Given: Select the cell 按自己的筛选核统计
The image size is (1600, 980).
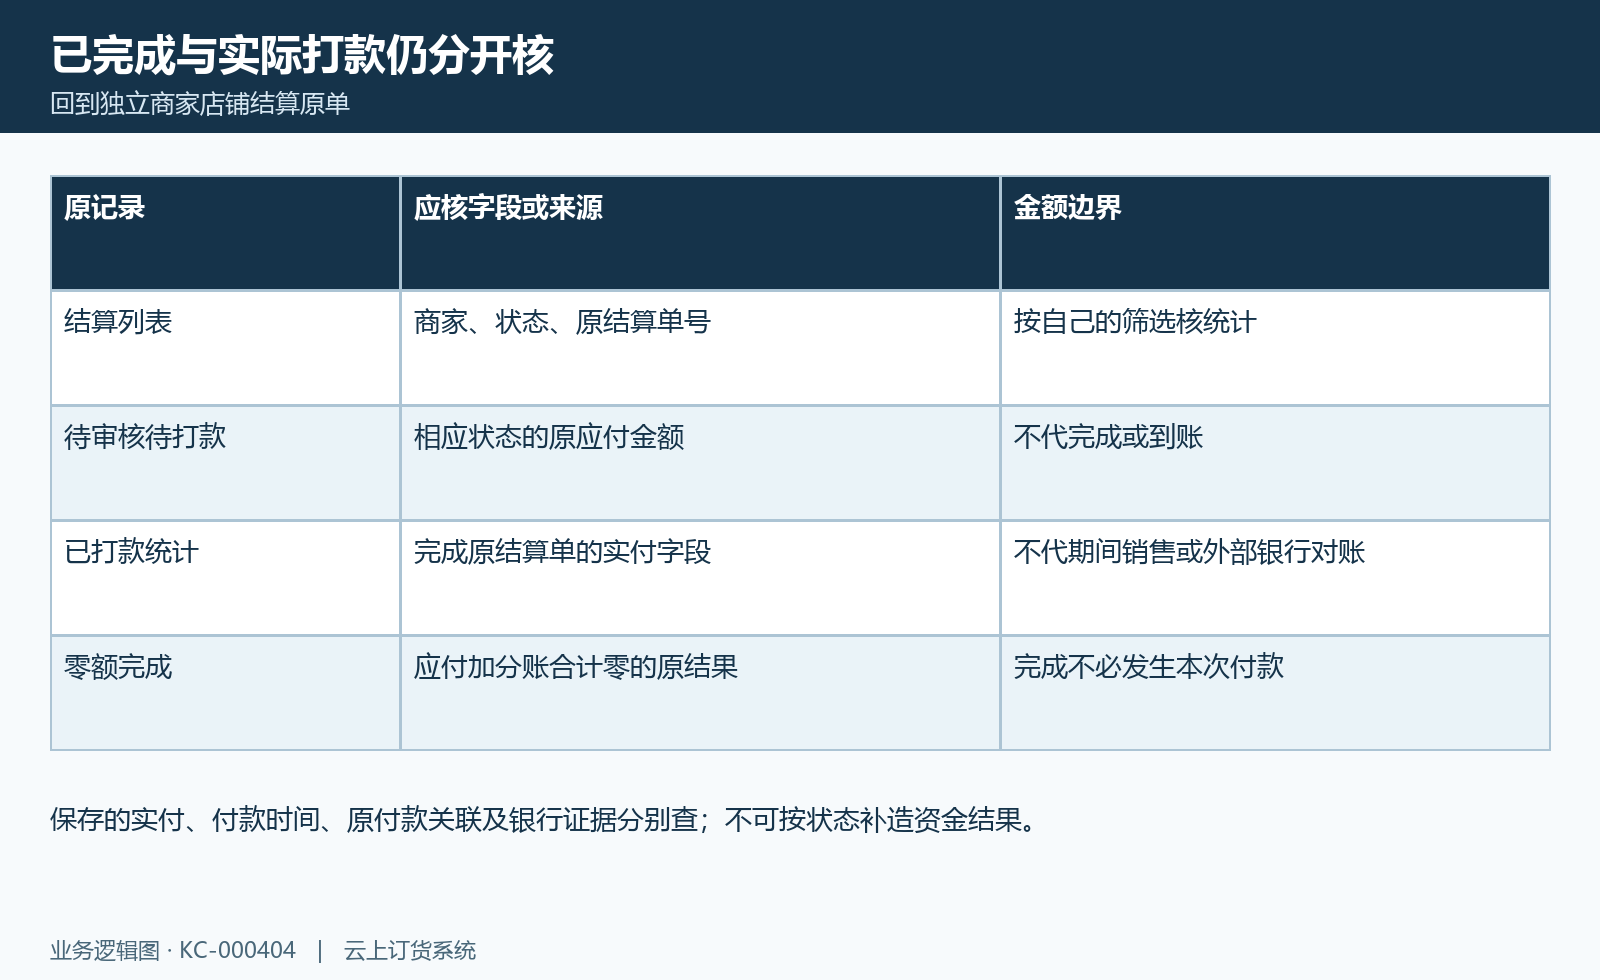Looking at the screenshot, I should pos(1275,348).
